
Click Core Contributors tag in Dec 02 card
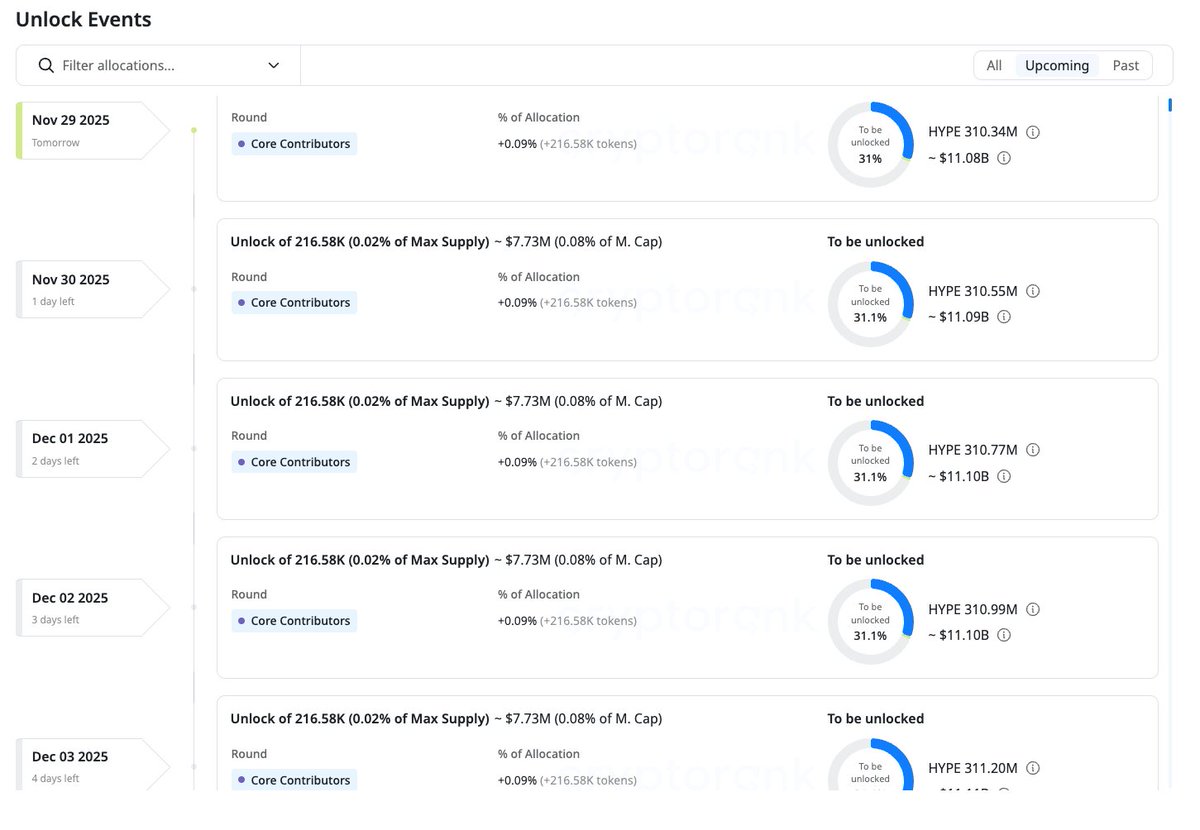[x=294, y=621]
